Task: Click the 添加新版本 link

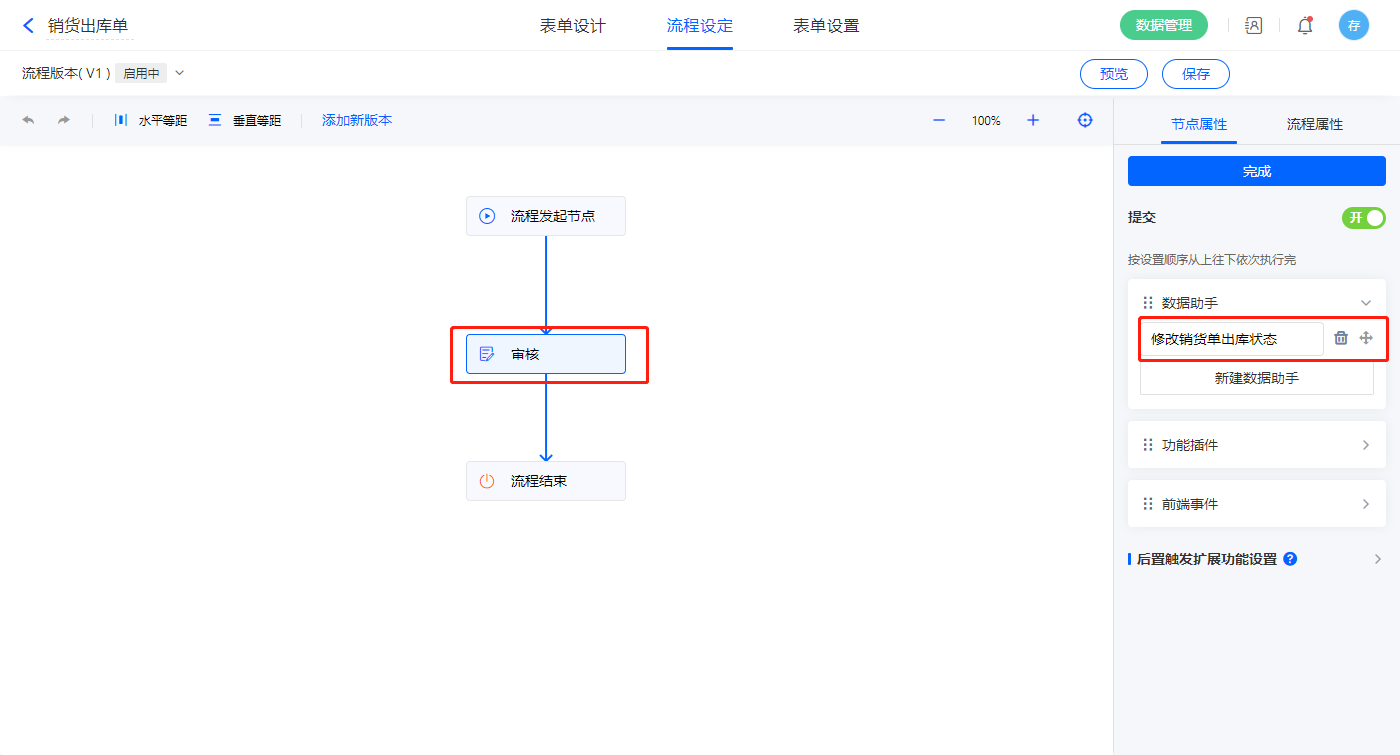Action: tap(357, 120)
